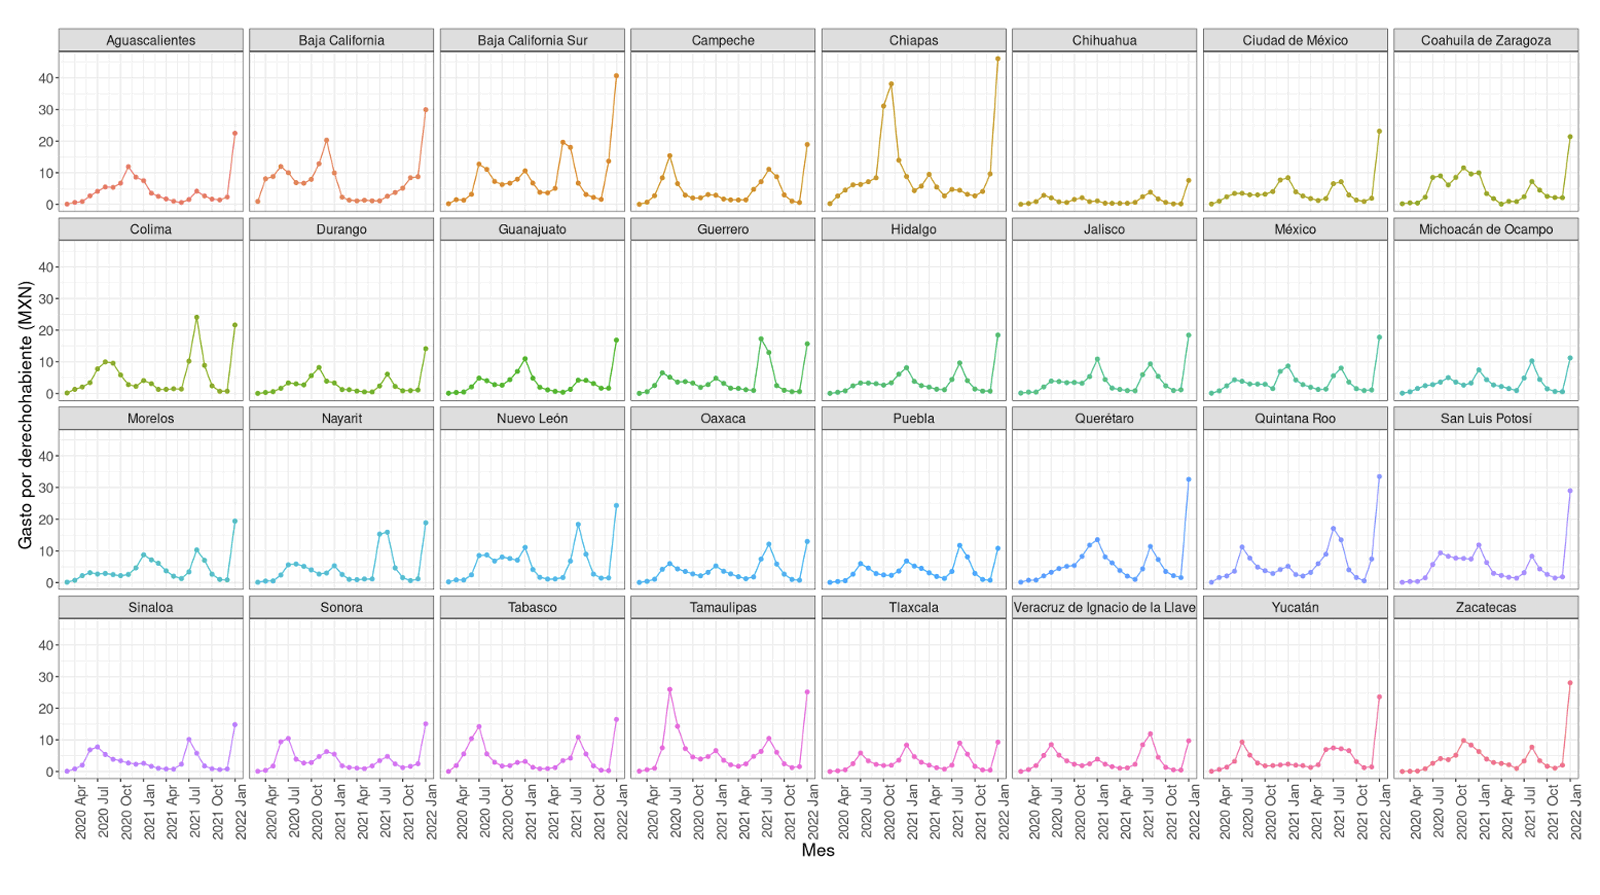Click the Ciudad de México panel header
This screenshot has width=1600, height=895.
coord(1295,40)
